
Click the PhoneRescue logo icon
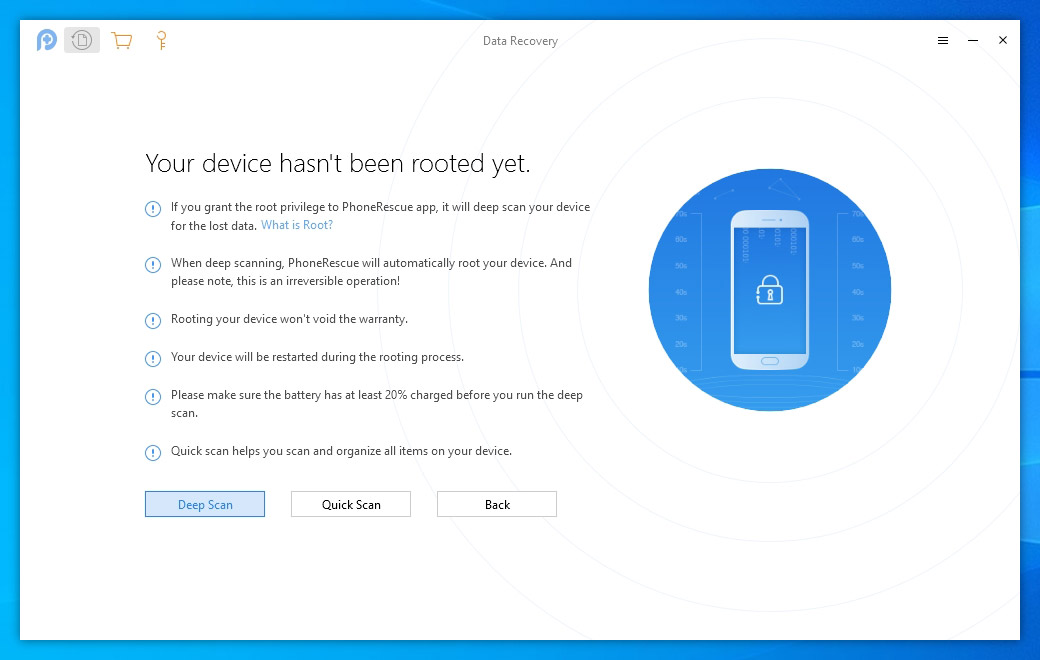pyautogui.click(x=46, y=40)
